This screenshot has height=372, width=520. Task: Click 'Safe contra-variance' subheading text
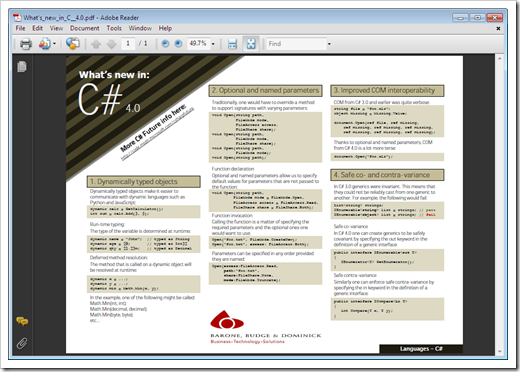pyautogui.click(x=355, y=275)
